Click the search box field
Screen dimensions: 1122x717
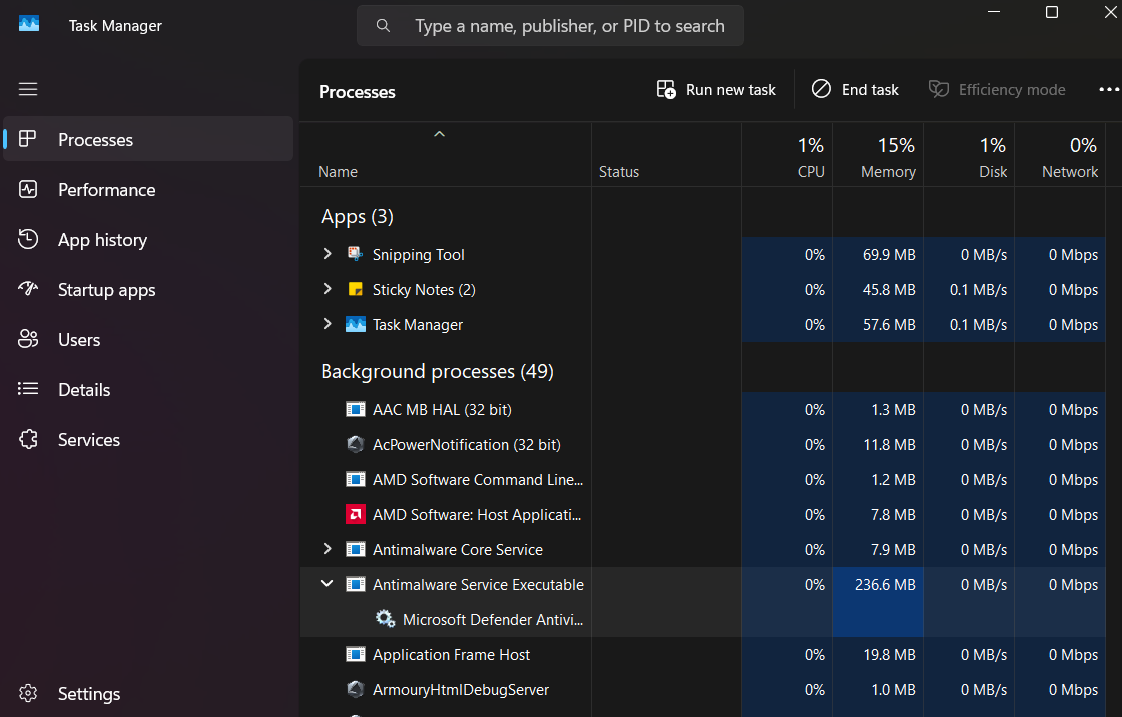(569, 26)
